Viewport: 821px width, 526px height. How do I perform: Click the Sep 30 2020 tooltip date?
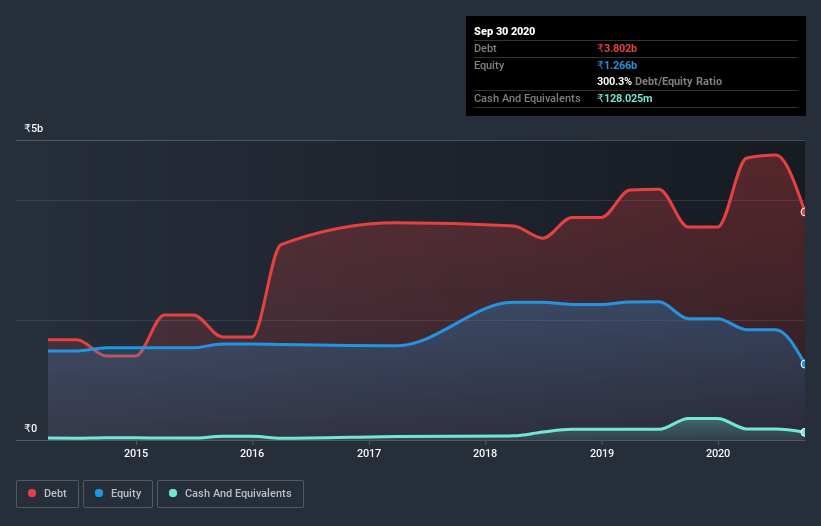click(x=505, y=31)
